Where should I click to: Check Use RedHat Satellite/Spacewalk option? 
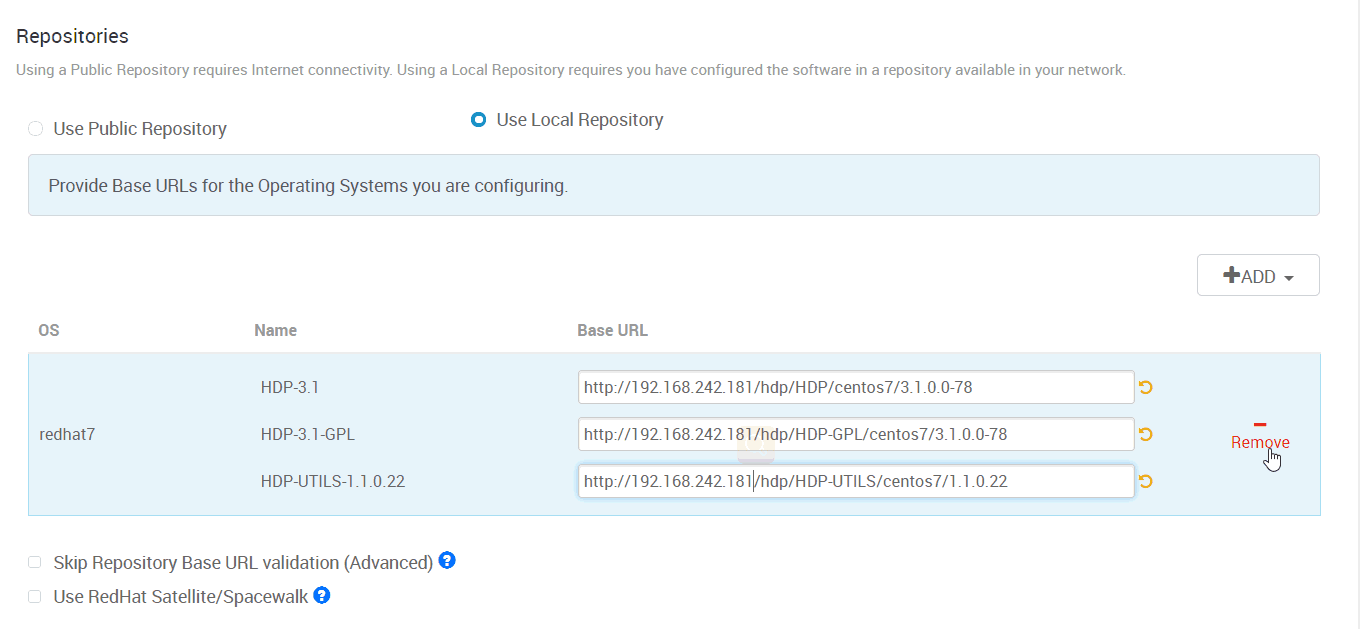(35, 597)
